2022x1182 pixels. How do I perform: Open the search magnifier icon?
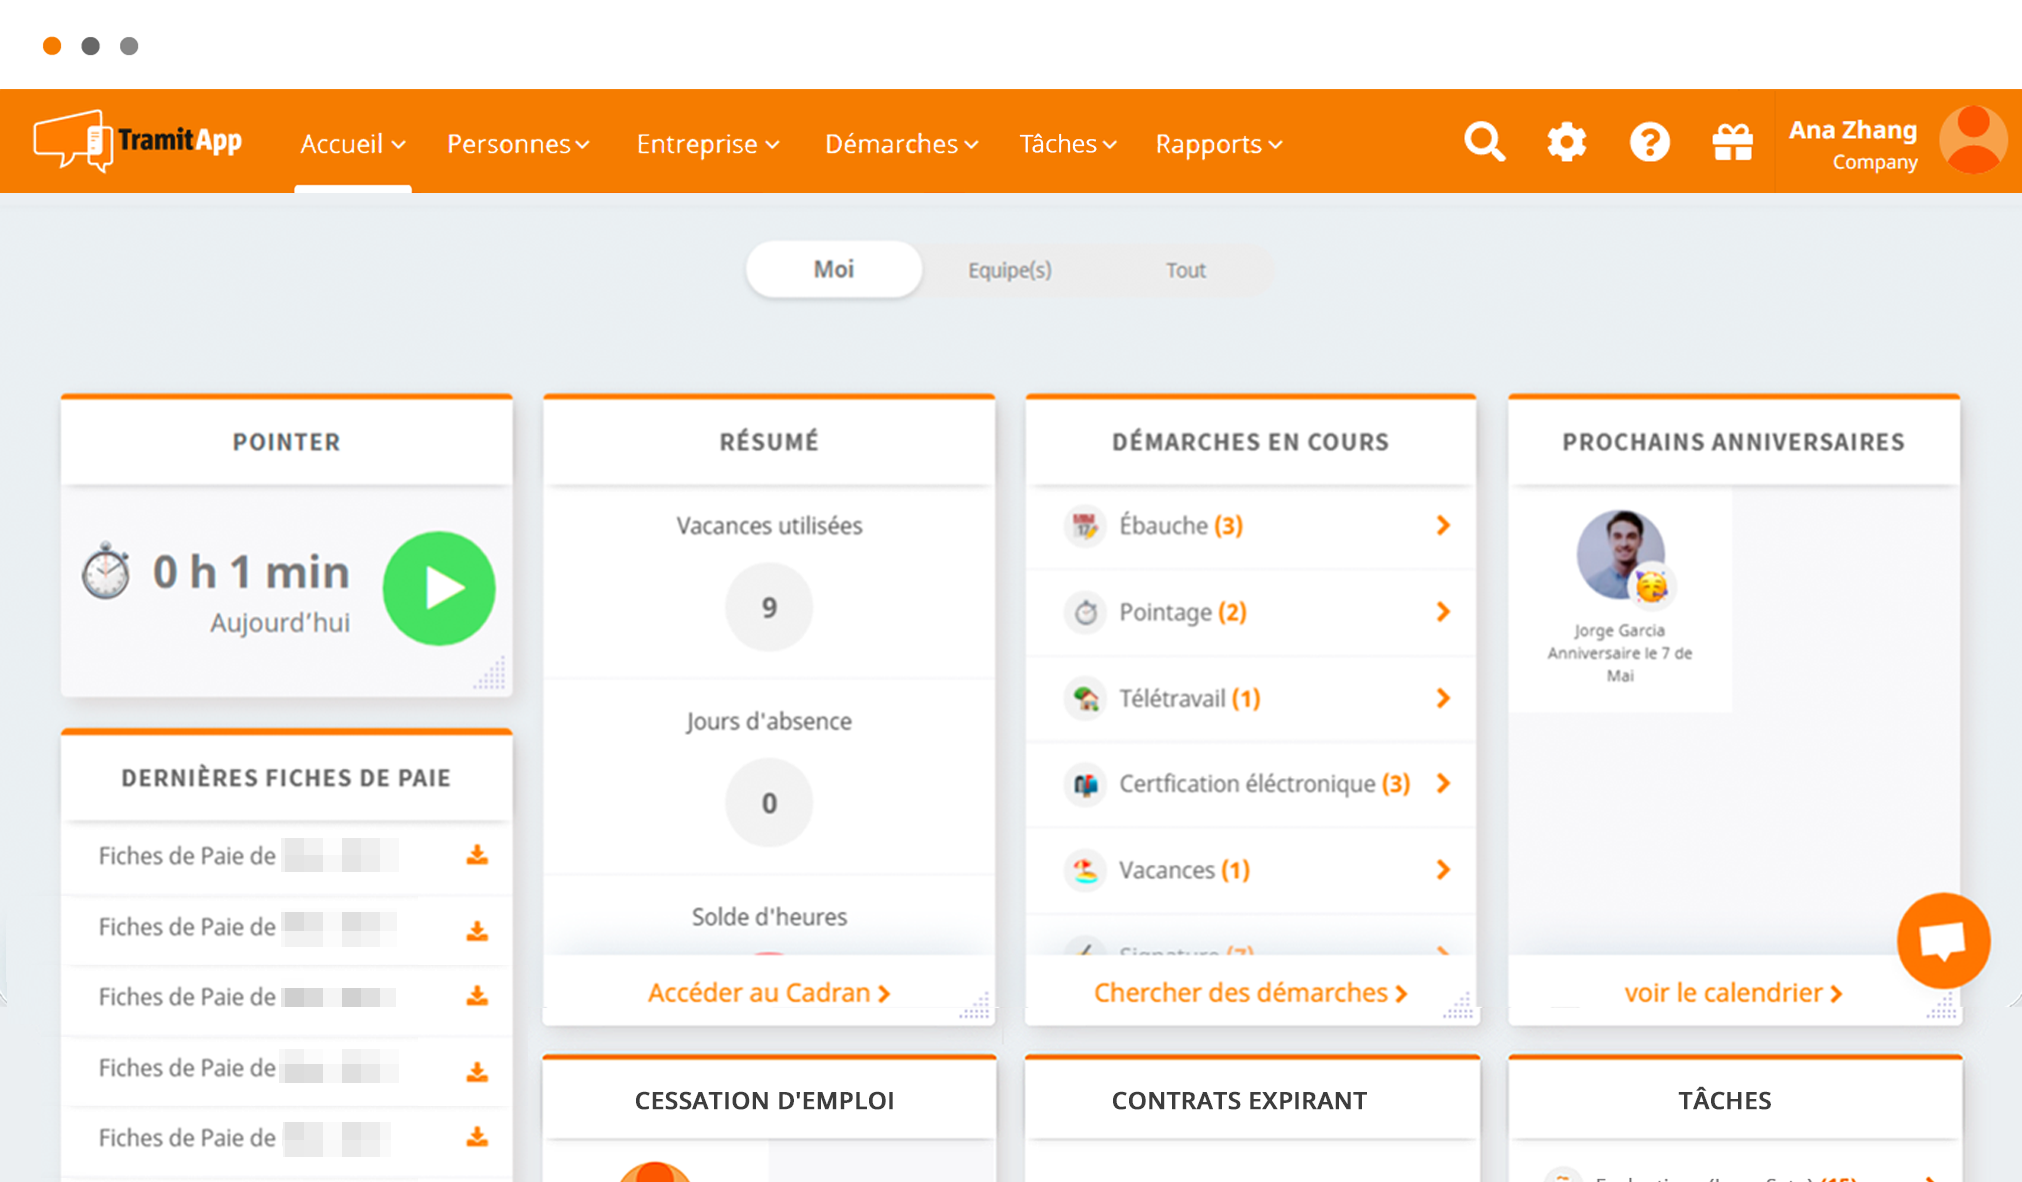[1484, 142]
